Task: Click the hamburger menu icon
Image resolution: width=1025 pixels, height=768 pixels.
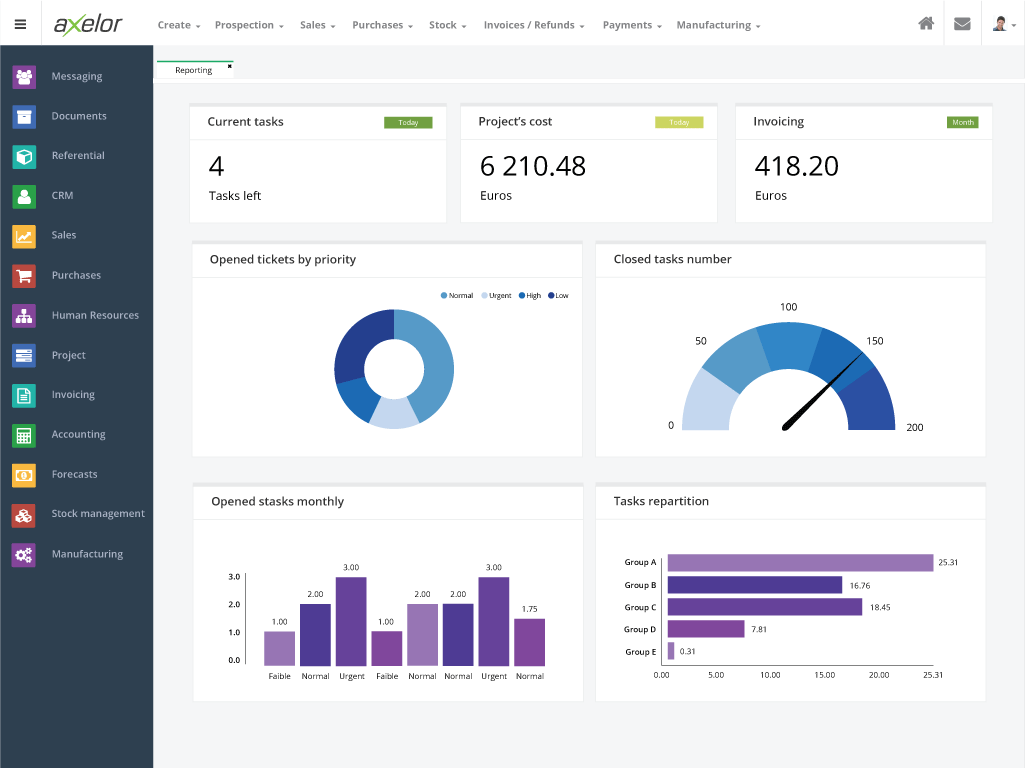Action: pyautogui.click(x=20, y=25)
